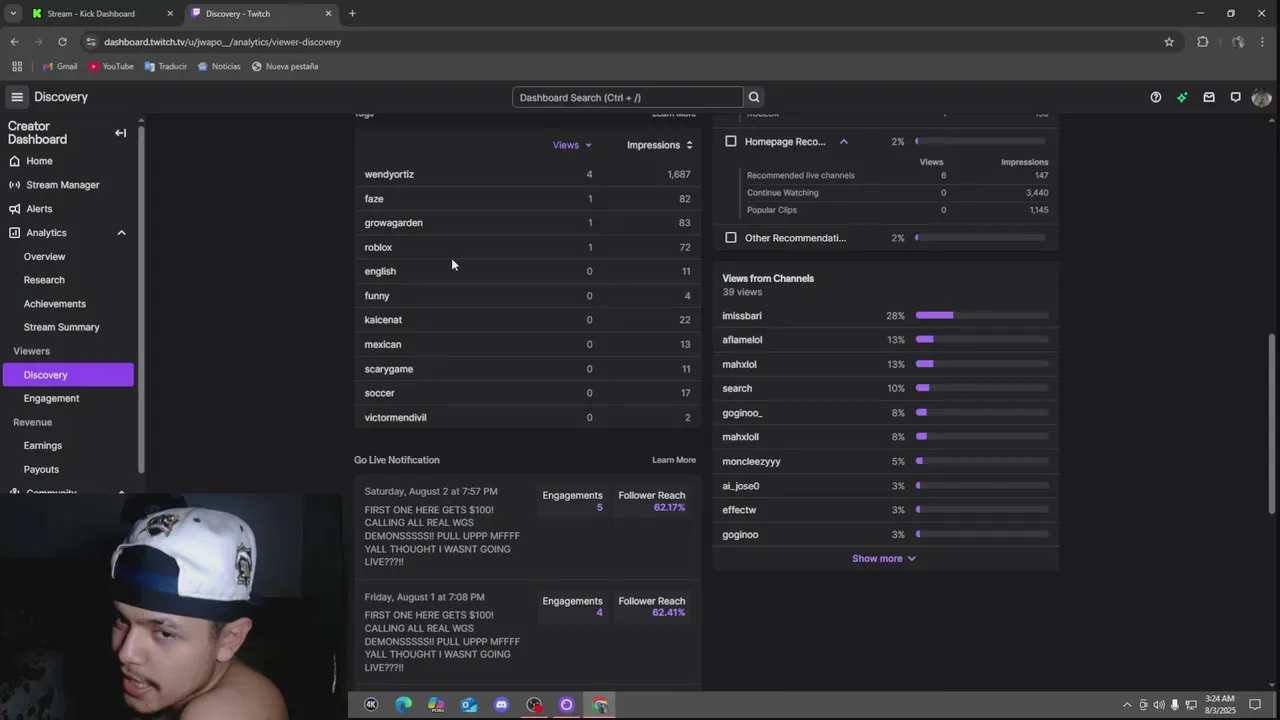Bookmark this page with the star icon
Image resolution: width=1280 pixels, height=720 pixels.
[x=1169, y=42]
